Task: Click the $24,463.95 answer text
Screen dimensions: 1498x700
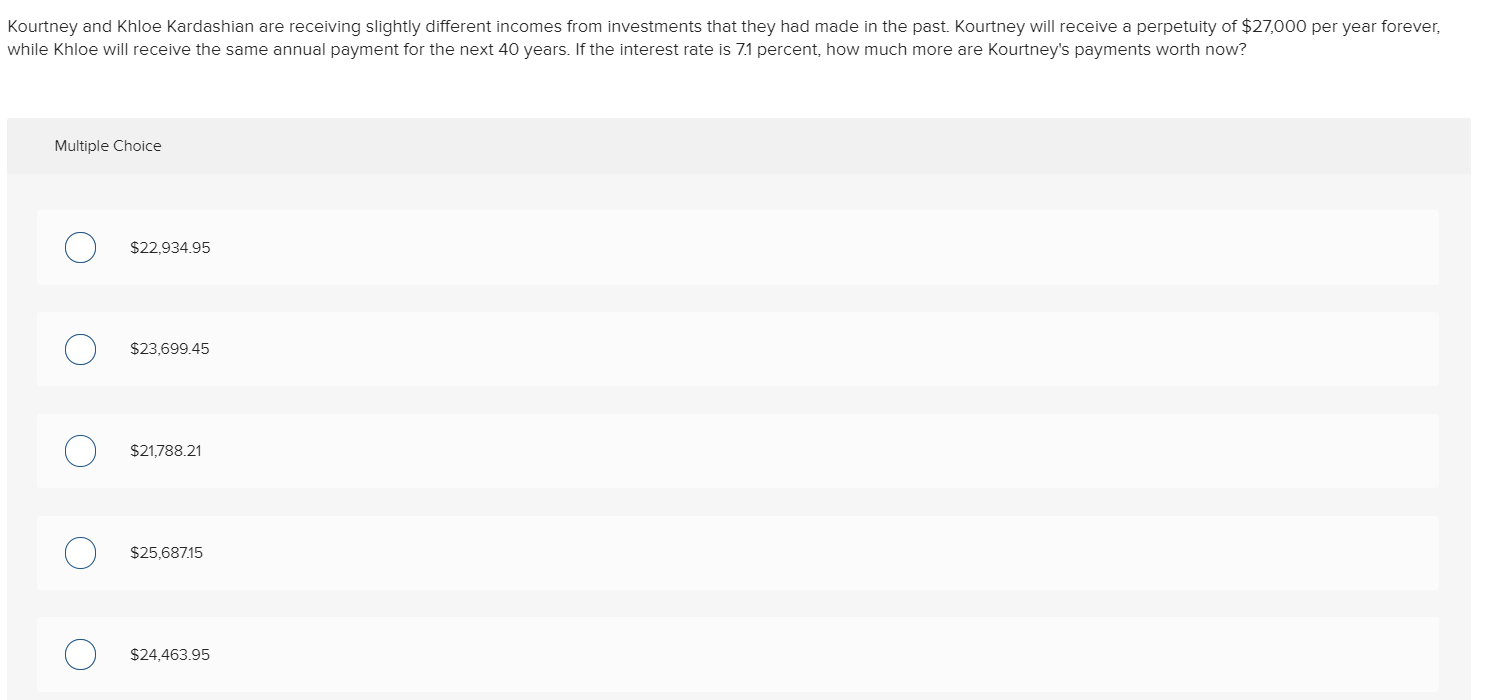Action: click(170, 655)
